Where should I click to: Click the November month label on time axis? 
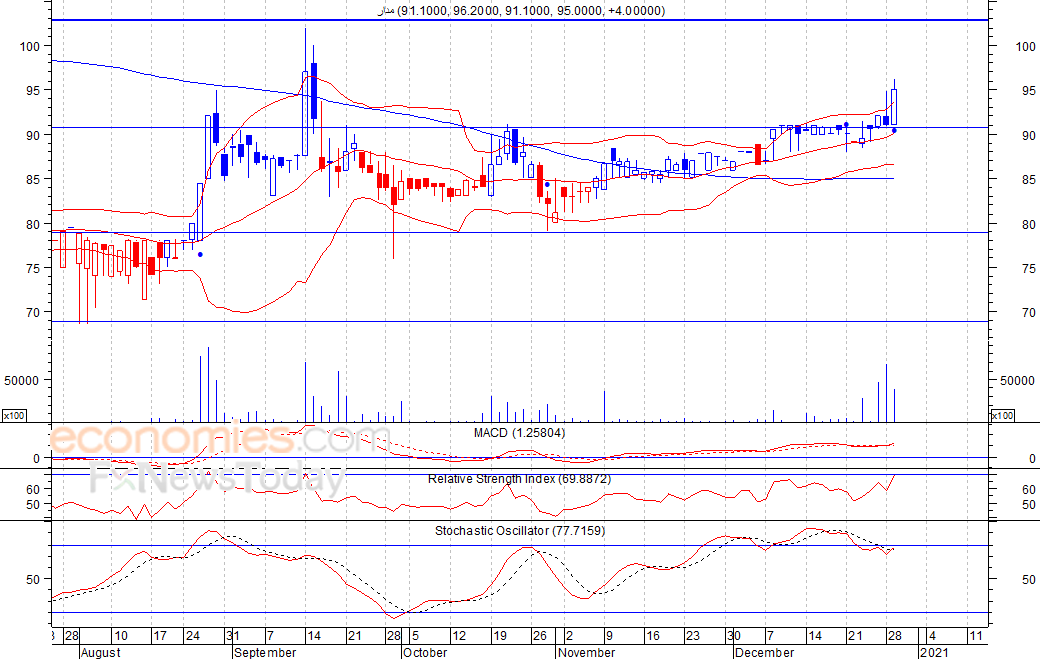click(586, 652)
